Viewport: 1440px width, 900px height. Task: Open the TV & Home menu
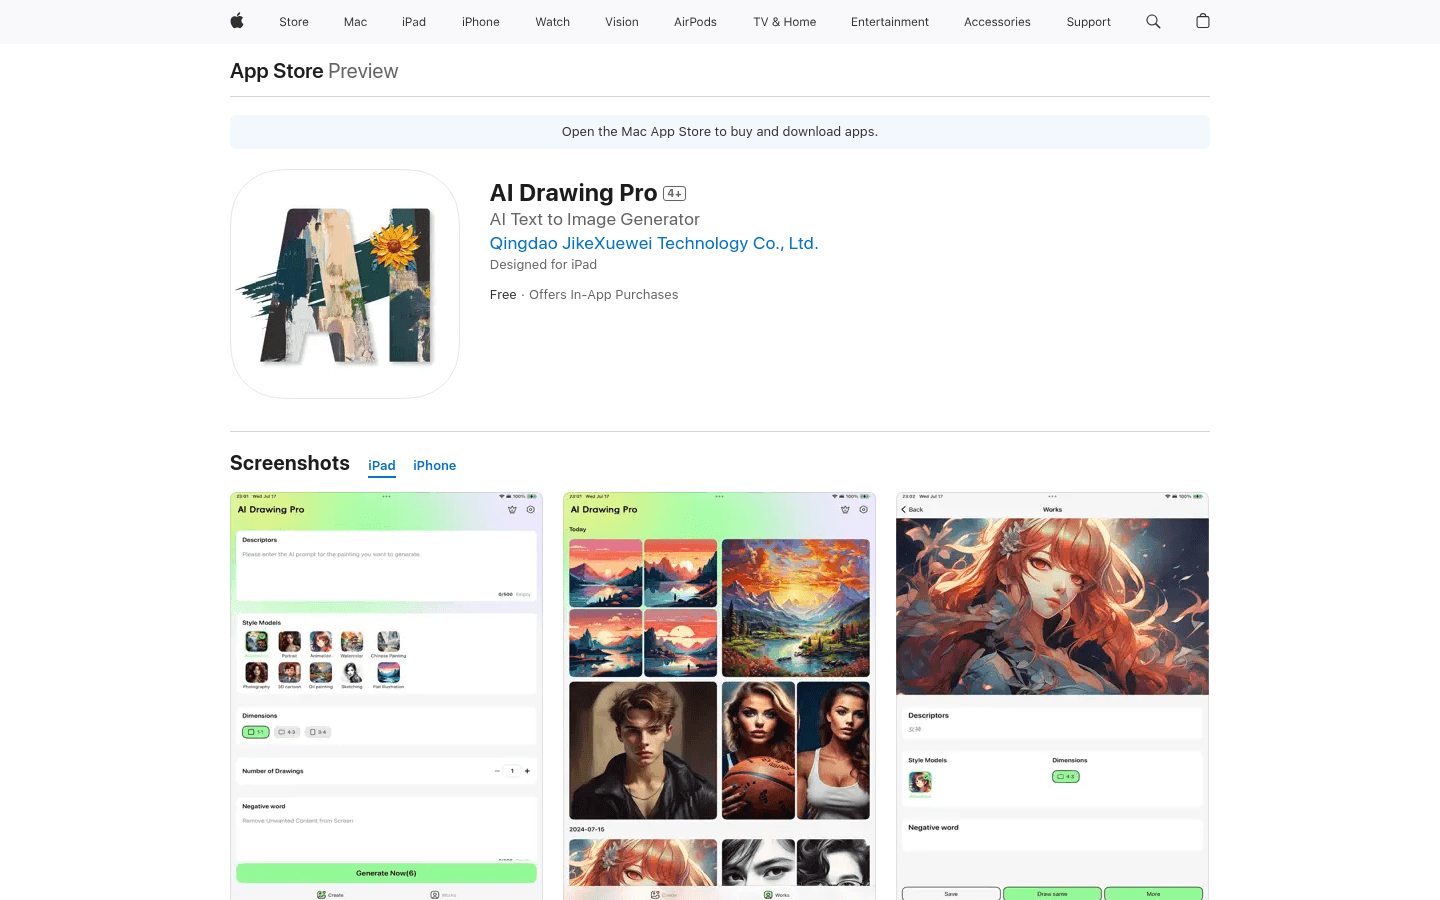[x=785, y=22]
